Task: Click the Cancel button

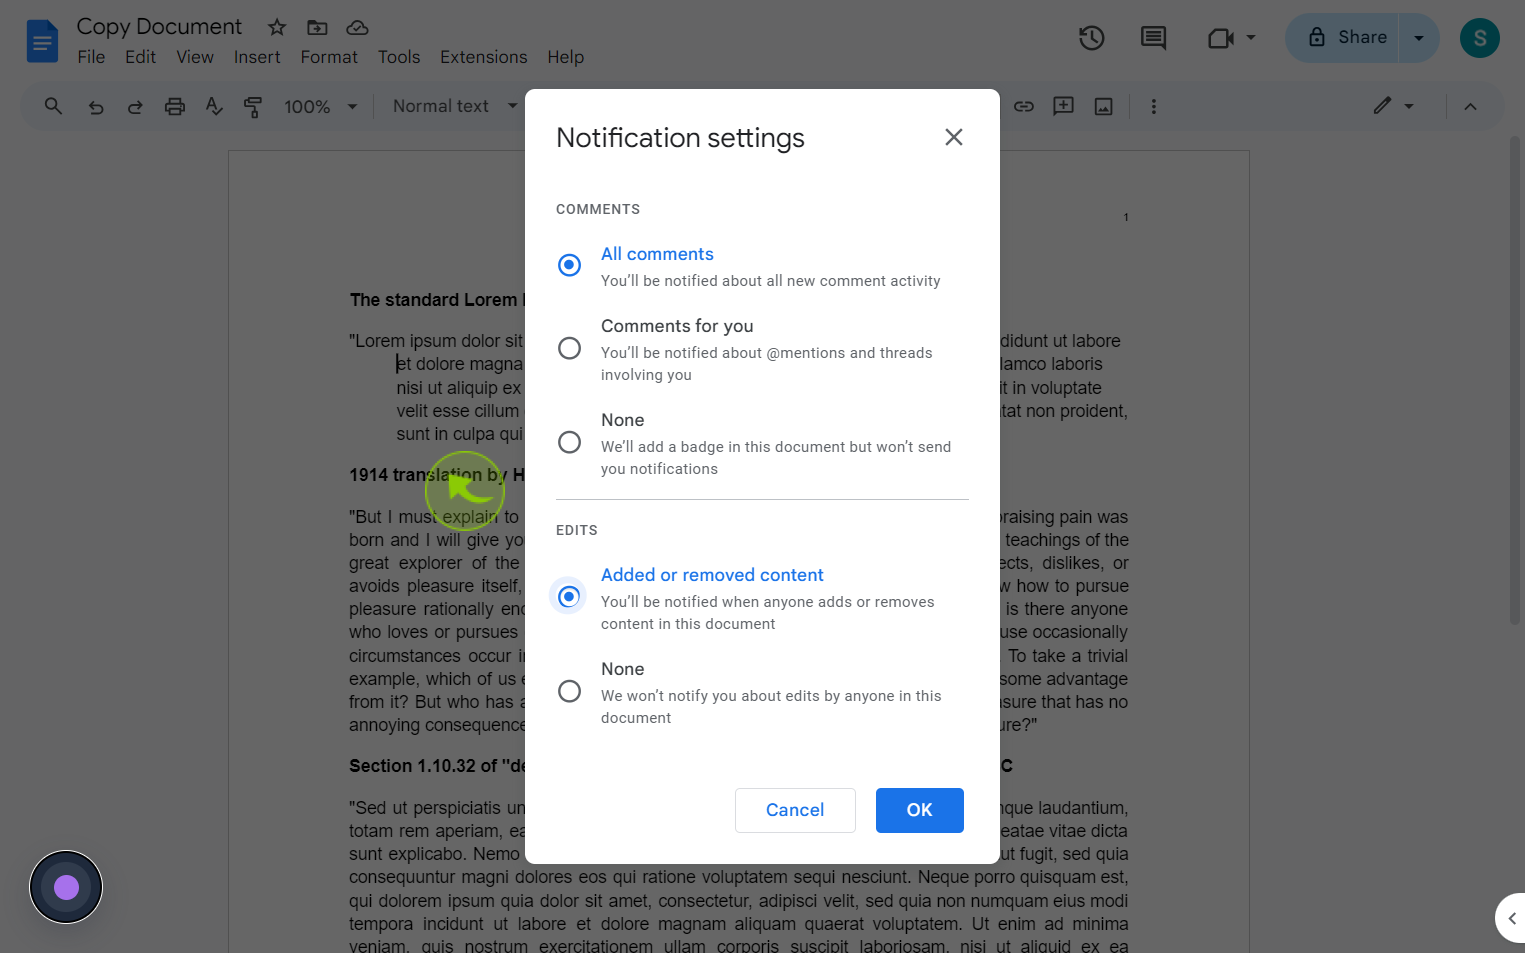Action: tap(795, 810)
